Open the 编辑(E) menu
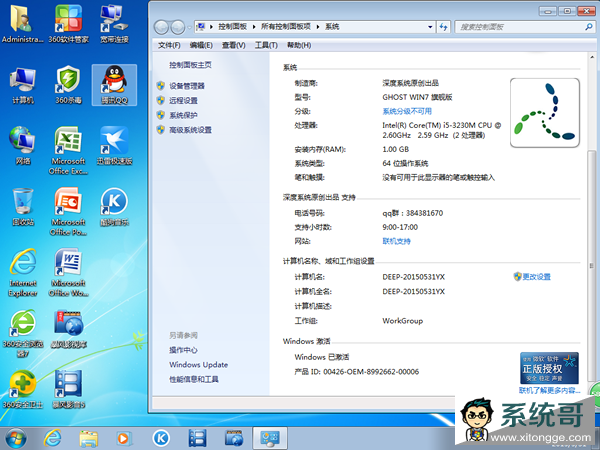This screenshot has width=600, height=450. click(201, 45)
